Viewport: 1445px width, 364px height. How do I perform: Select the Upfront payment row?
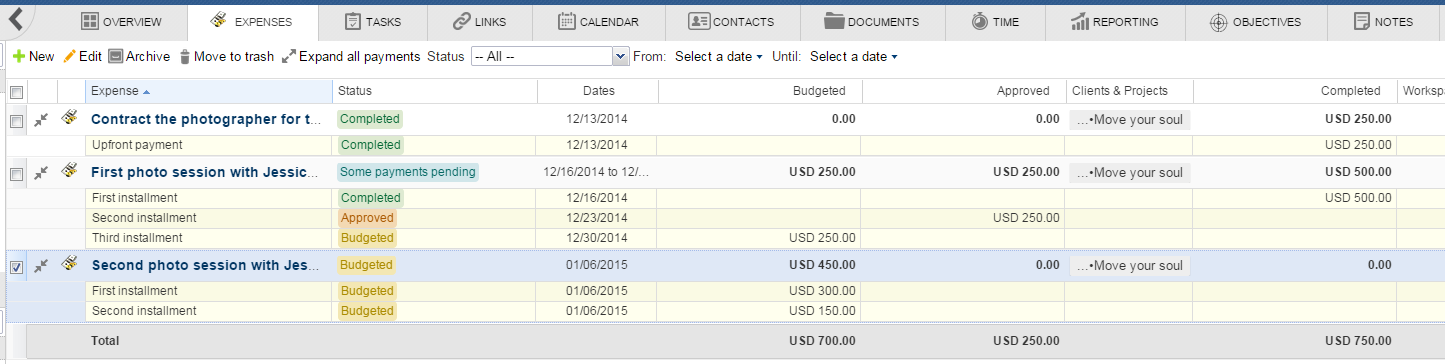tap(725, 145)
